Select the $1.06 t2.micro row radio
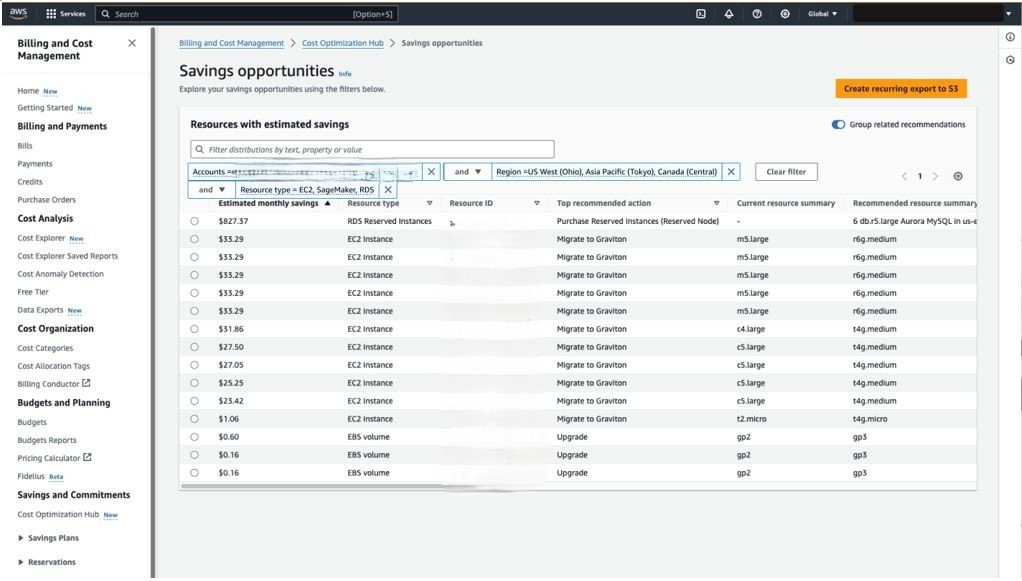The image size is (1022, 581). click(194, 419)
